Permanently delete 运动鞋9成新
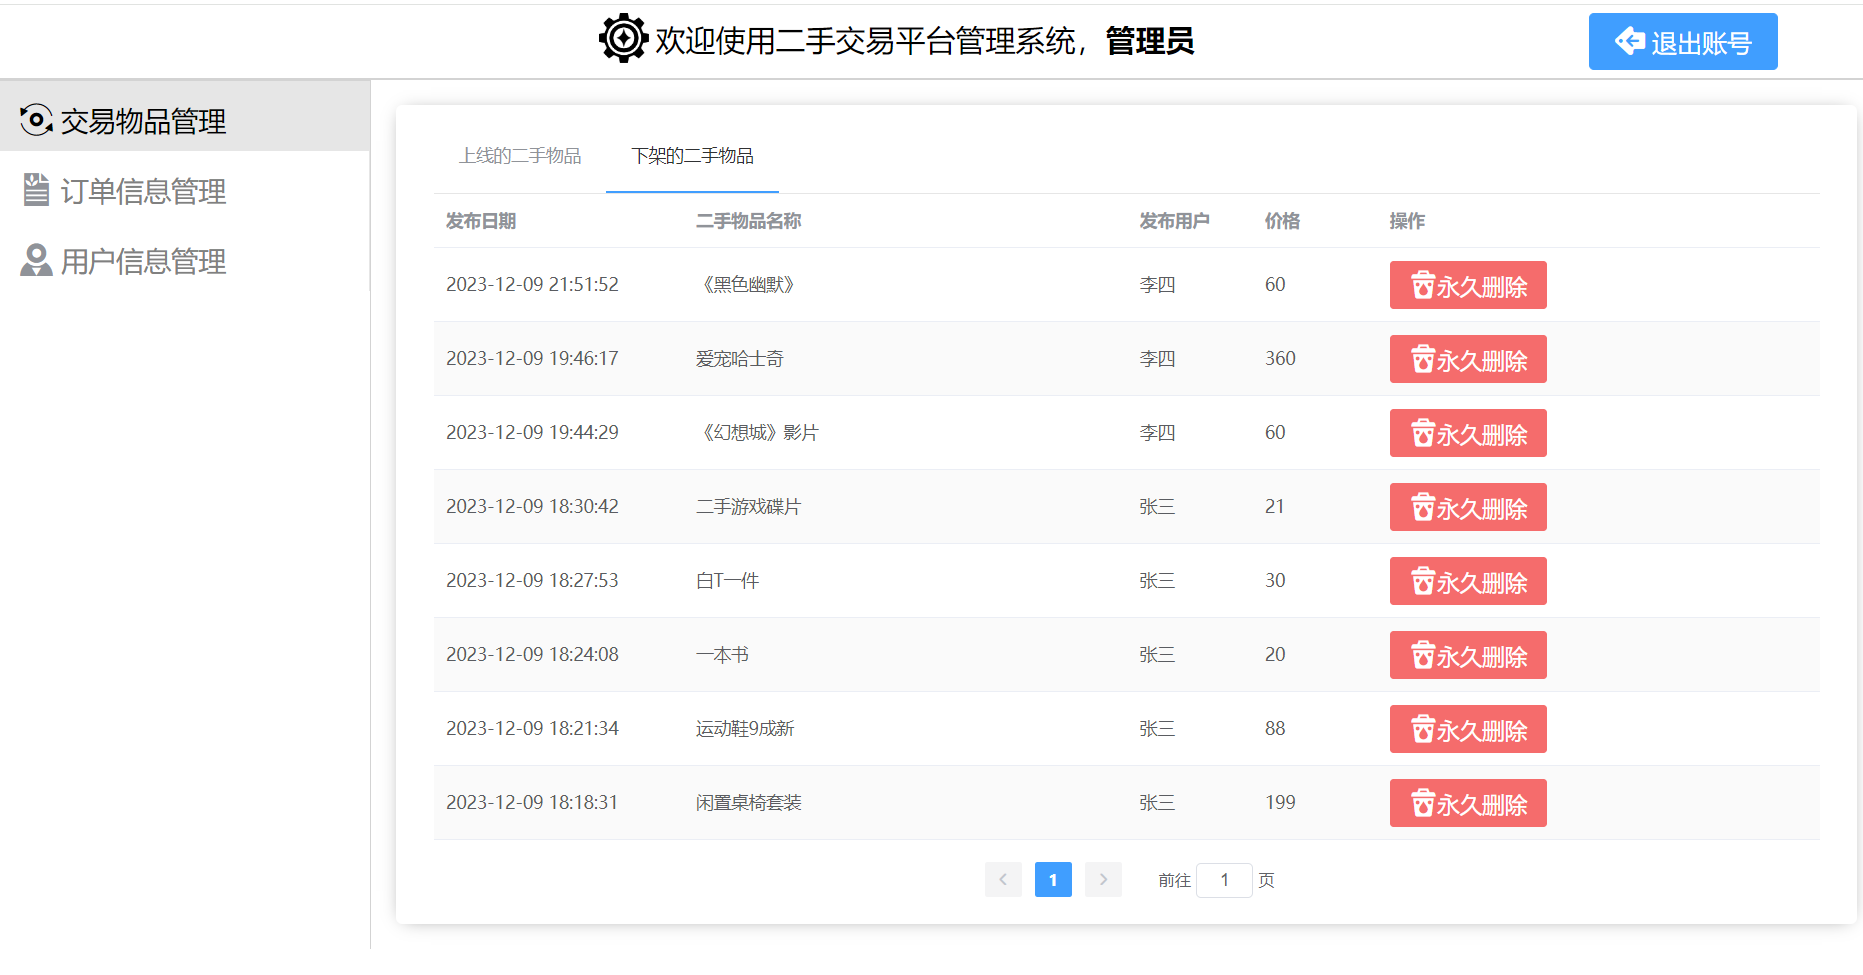Image resolution: width=1863 pixels, height=975 pixels. coord(1468,729)
